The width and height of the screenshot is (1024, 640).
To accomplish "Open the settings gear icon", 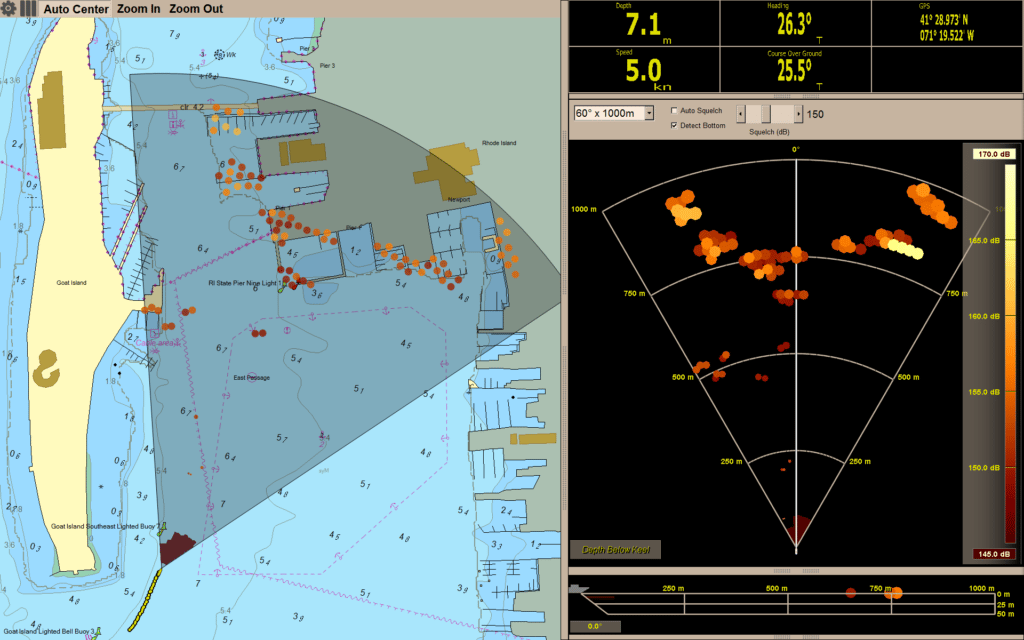I will (10, 9).
